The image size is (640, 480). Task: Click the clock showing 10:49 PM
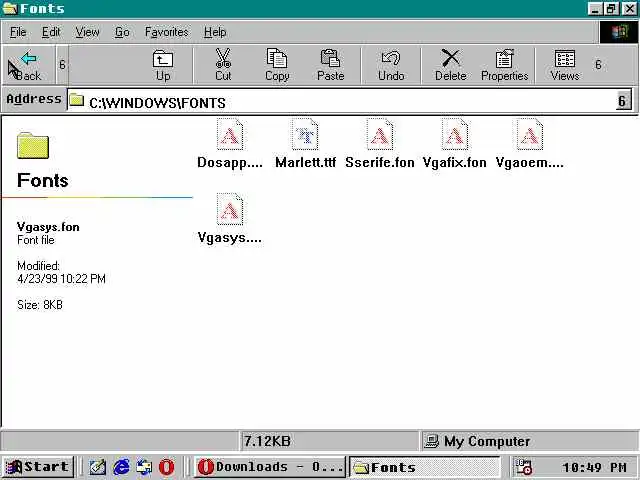pos(594,467)
